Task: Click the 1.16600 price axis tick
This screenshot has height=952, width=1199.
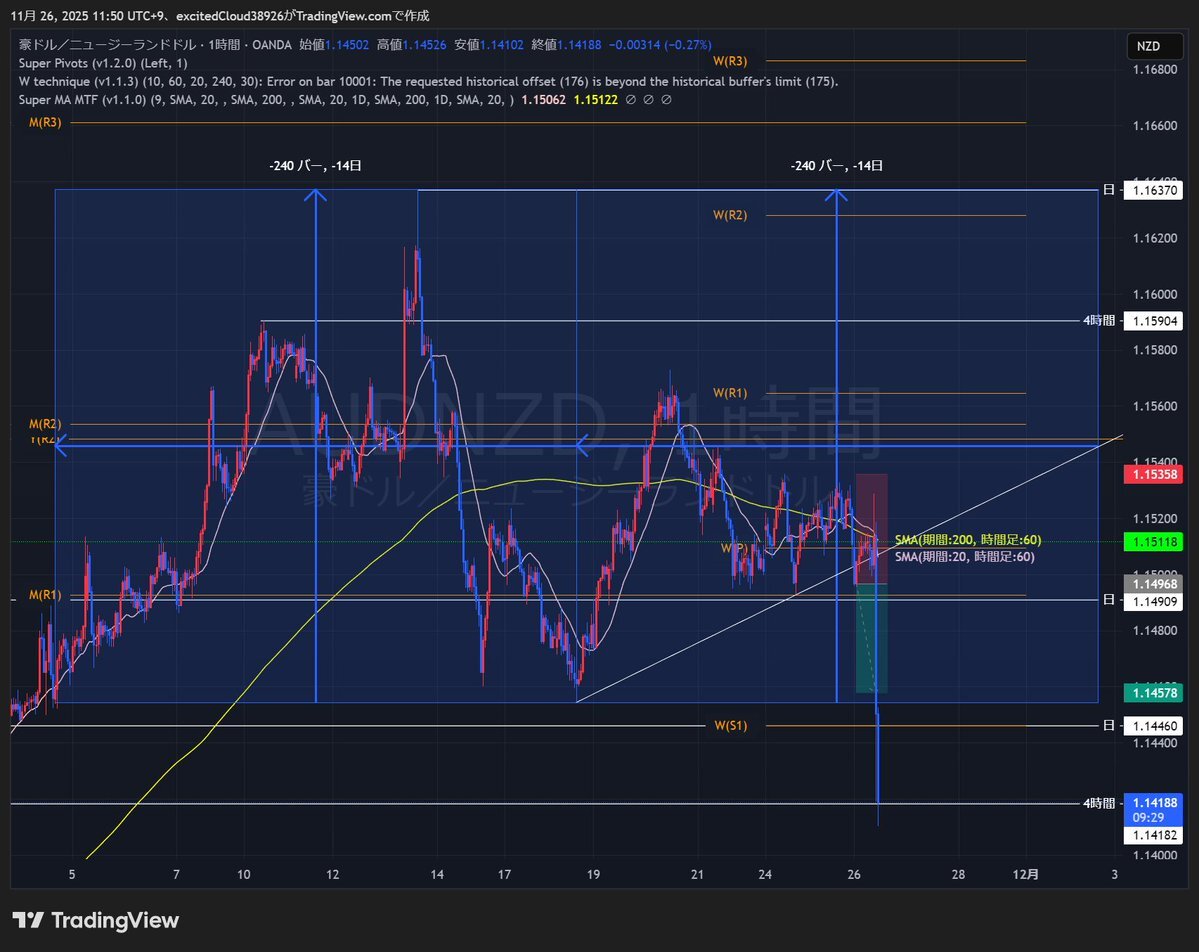Action: [x=1155, y=125]
